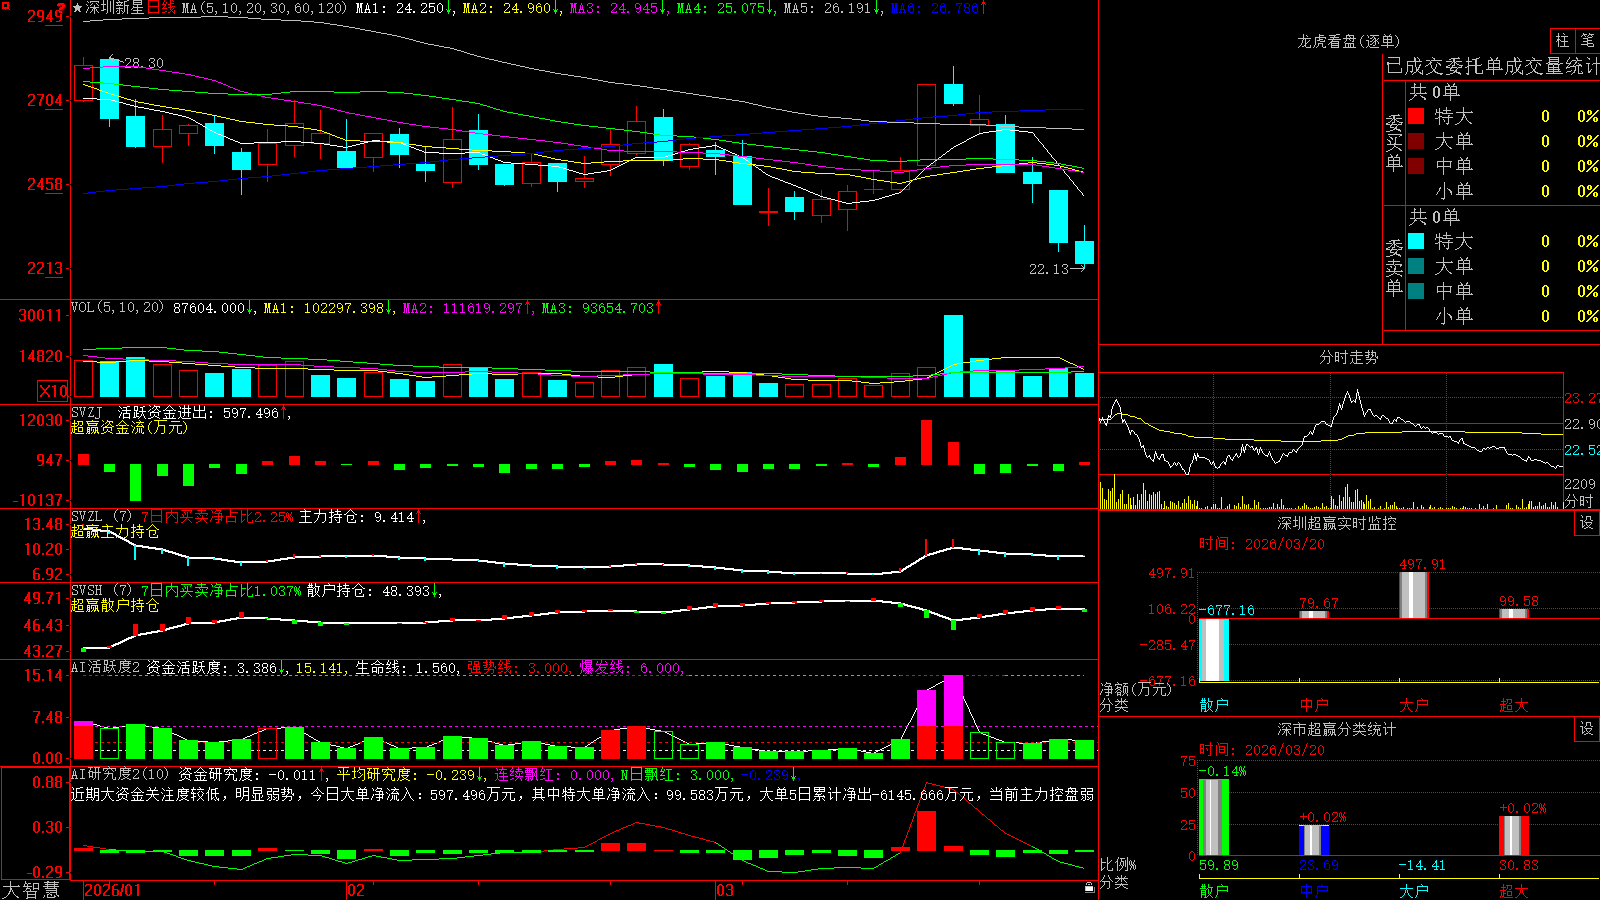Click the SVZL indicator label

pyautogui.click(x=87, y=516)
